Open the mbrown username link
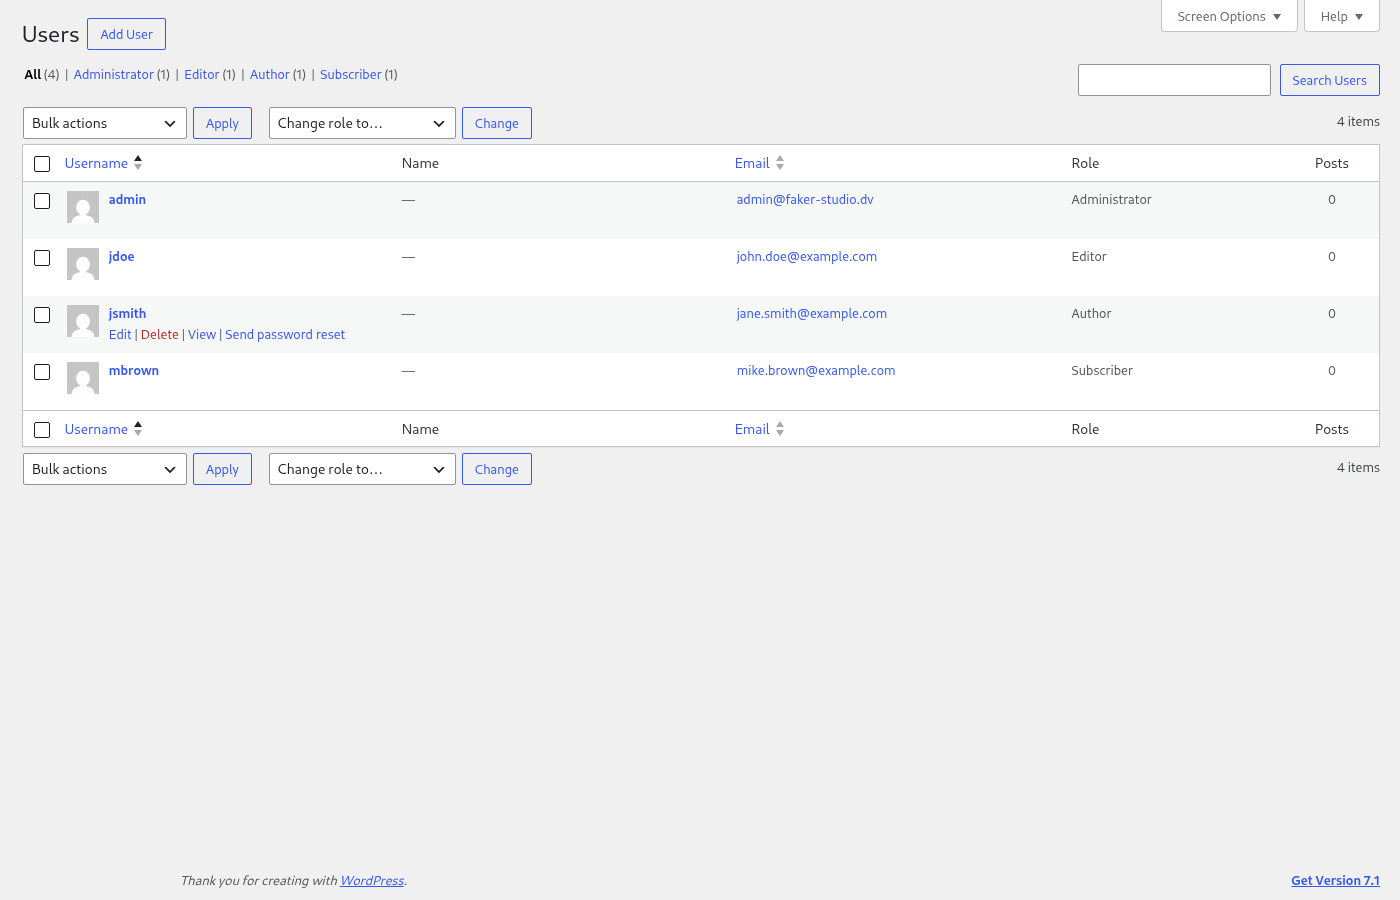1400x900 pixels. pos(134,371)
